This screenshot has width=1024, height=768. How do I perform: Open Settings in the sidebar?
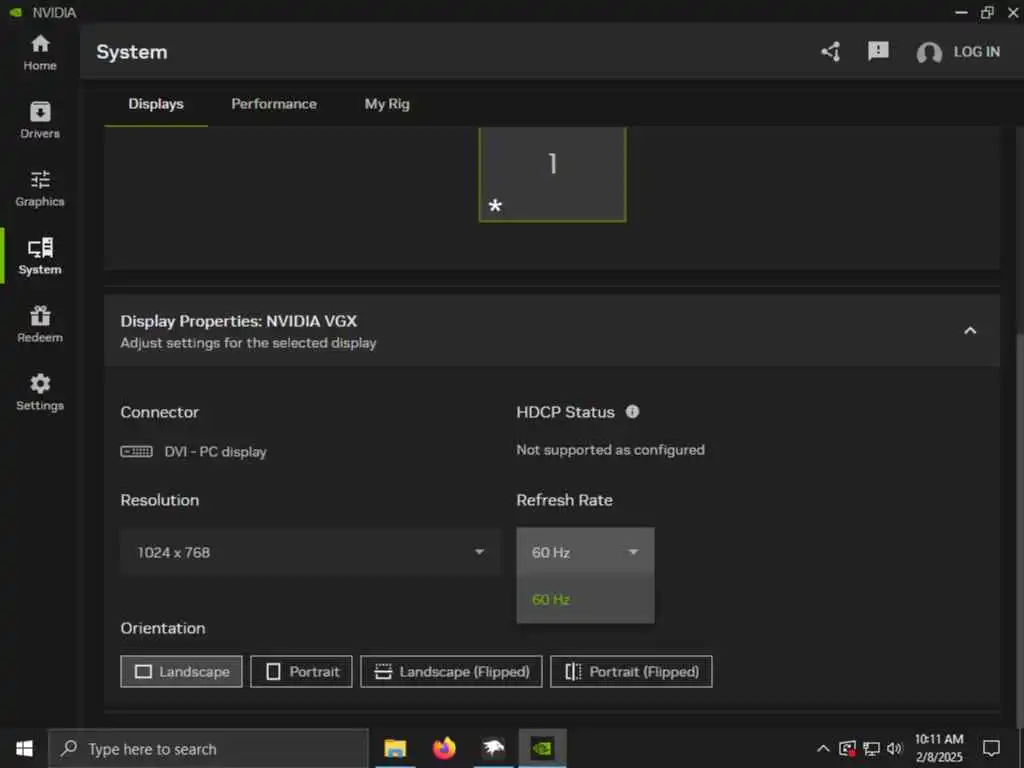point(40,392)
